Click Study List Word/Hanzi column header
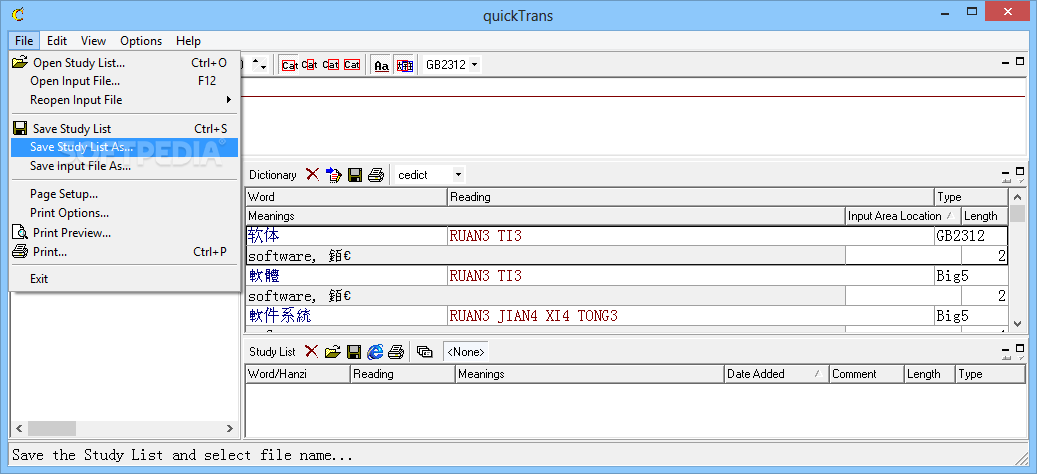Image resolution: width=1037 pixels, height=474 pixels. (x=298, y=374)
